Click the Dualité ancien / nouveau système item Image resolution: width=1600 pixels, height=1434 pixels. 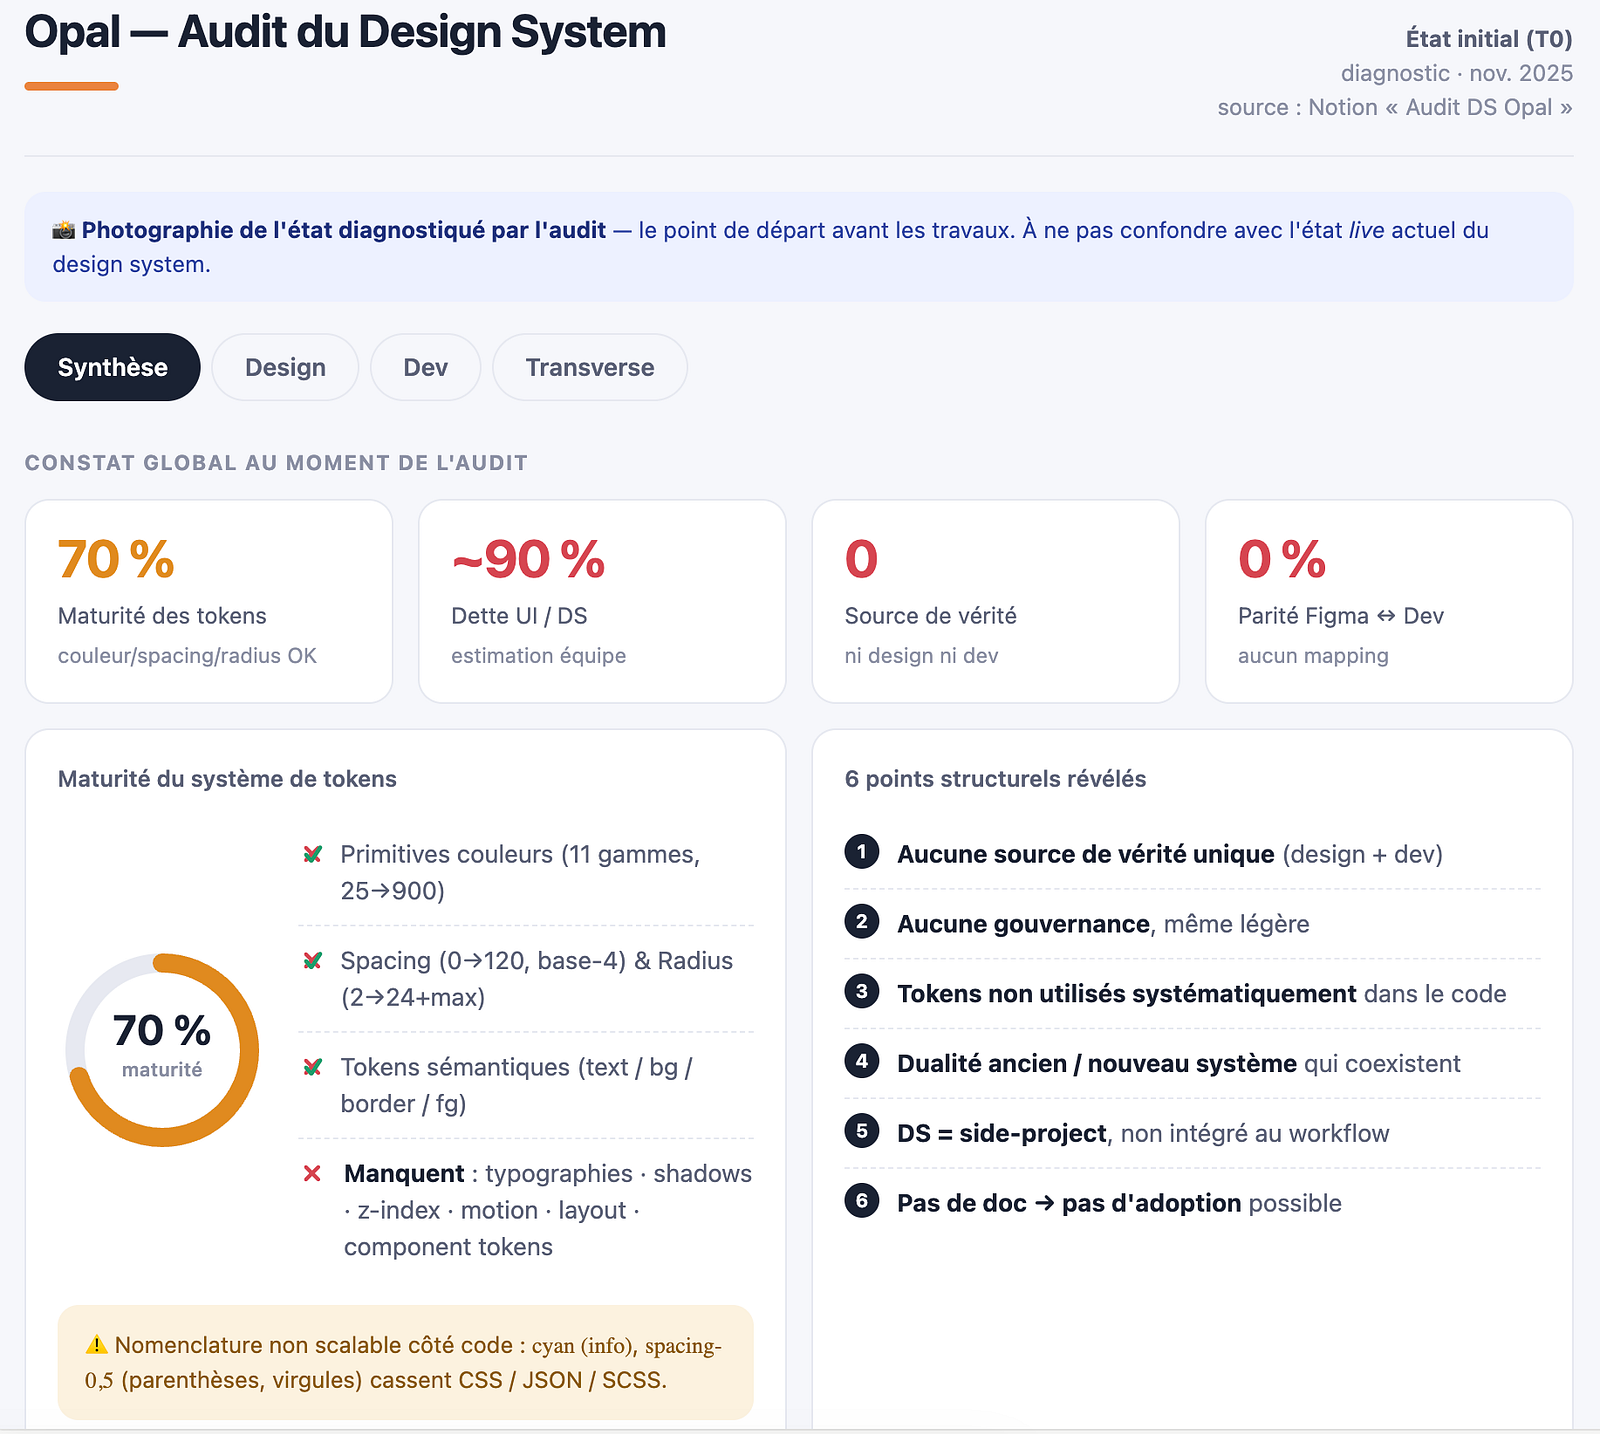tap(1179, 1063)
